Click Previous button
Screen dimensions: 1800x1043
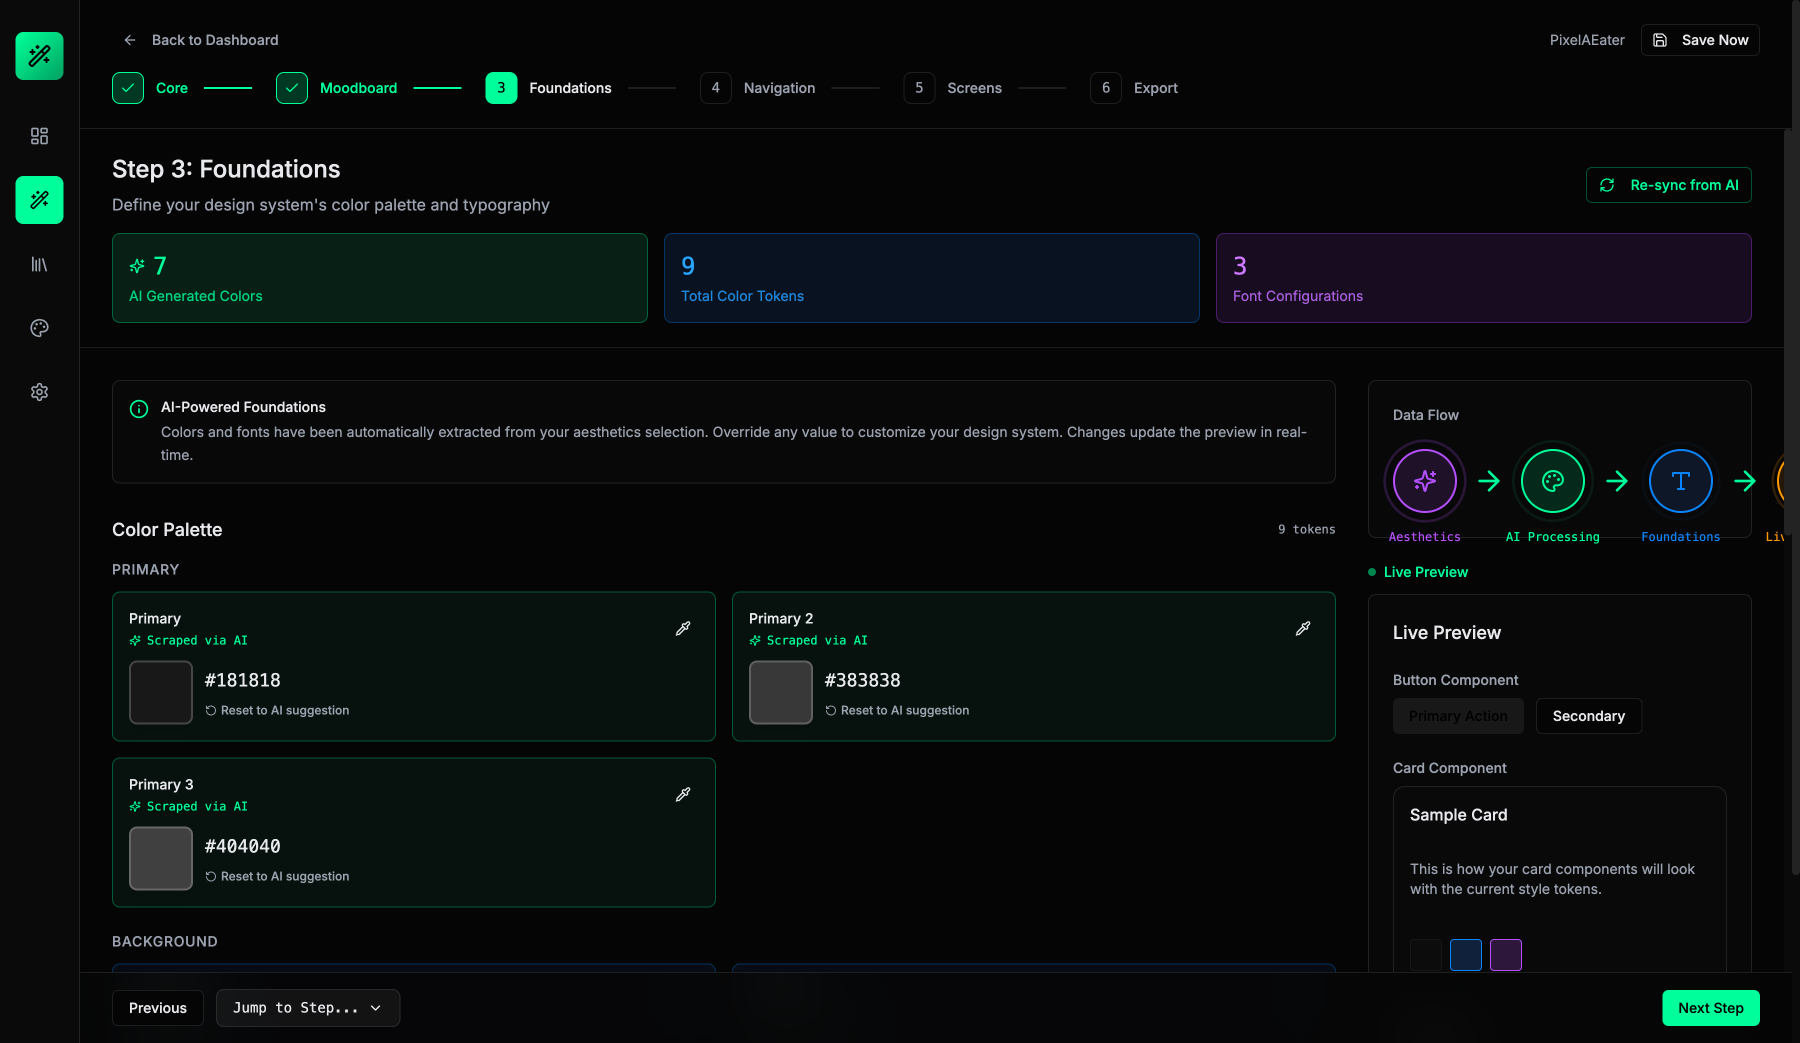pyautogui.click(x=158, y=1008)
